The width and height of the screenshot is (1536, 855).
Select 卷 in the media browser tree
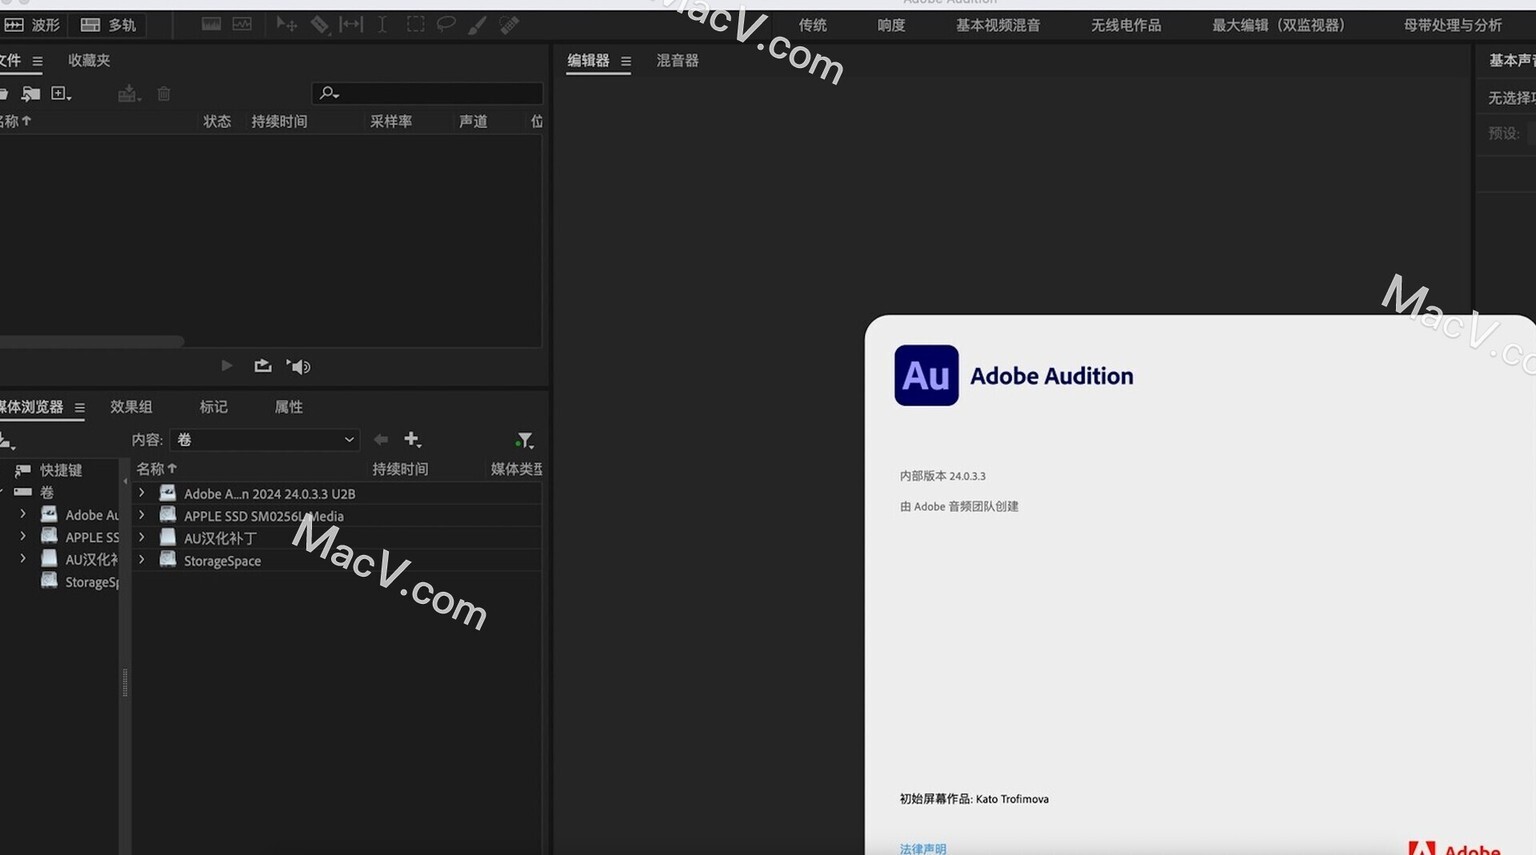(x=47, y=492)
